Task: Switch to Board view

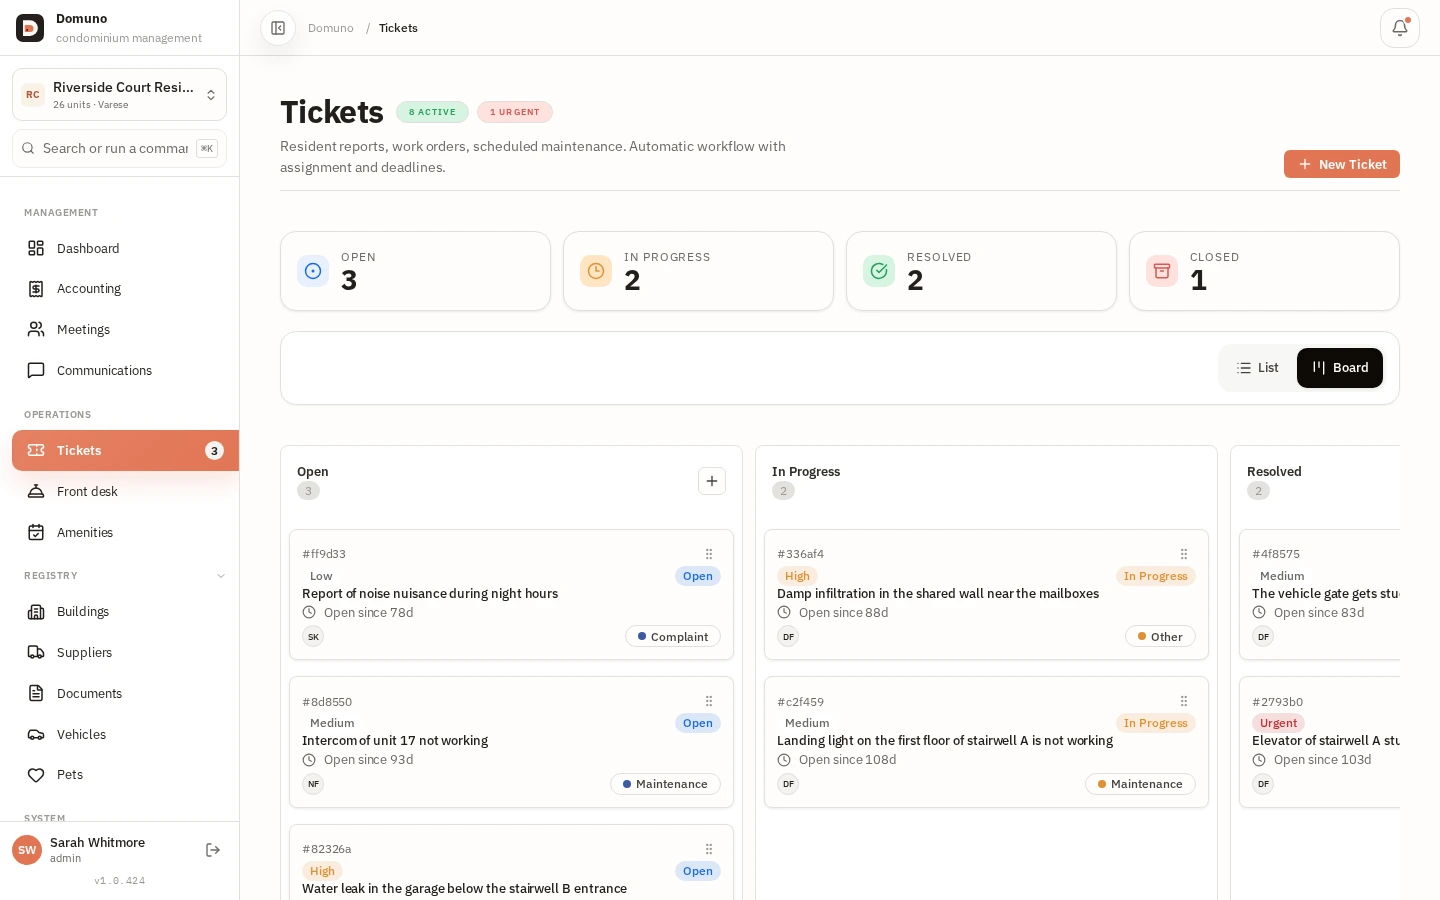Action: pyautogui.click(x=1340, y=368)
